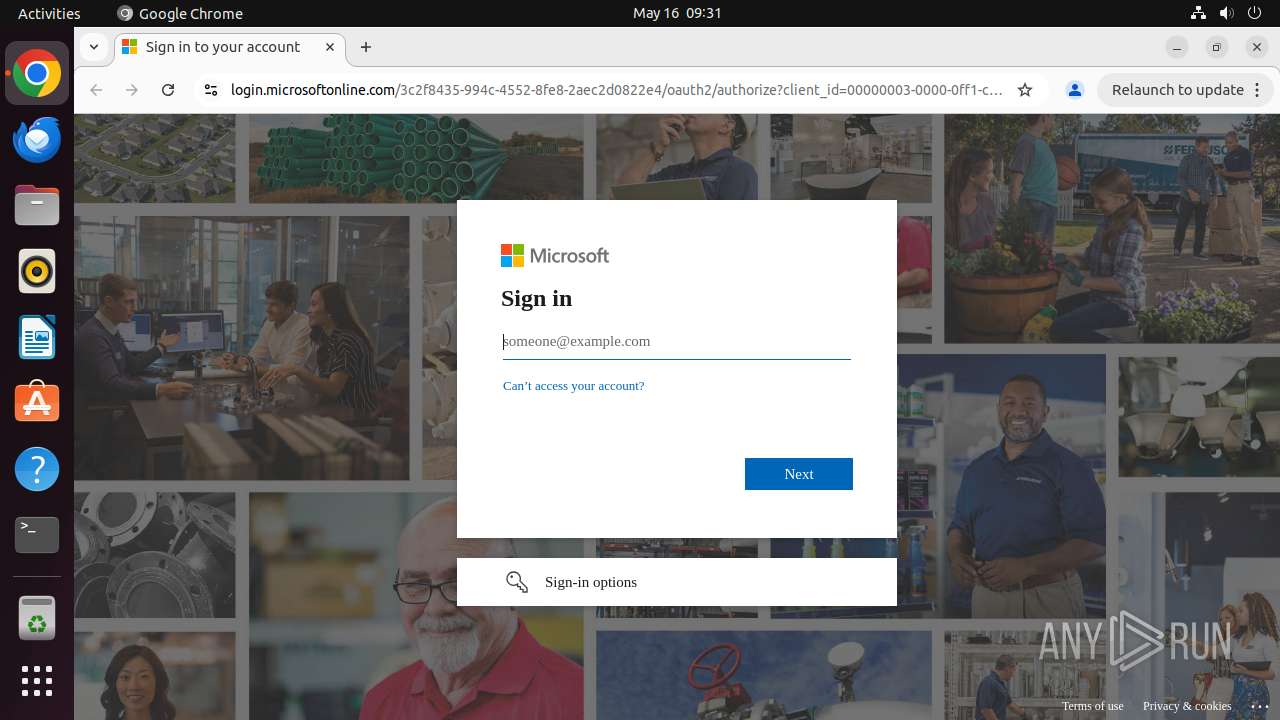The image size is (1280, 720).
Task: Click the address bar URL
Action: point(616,90)
